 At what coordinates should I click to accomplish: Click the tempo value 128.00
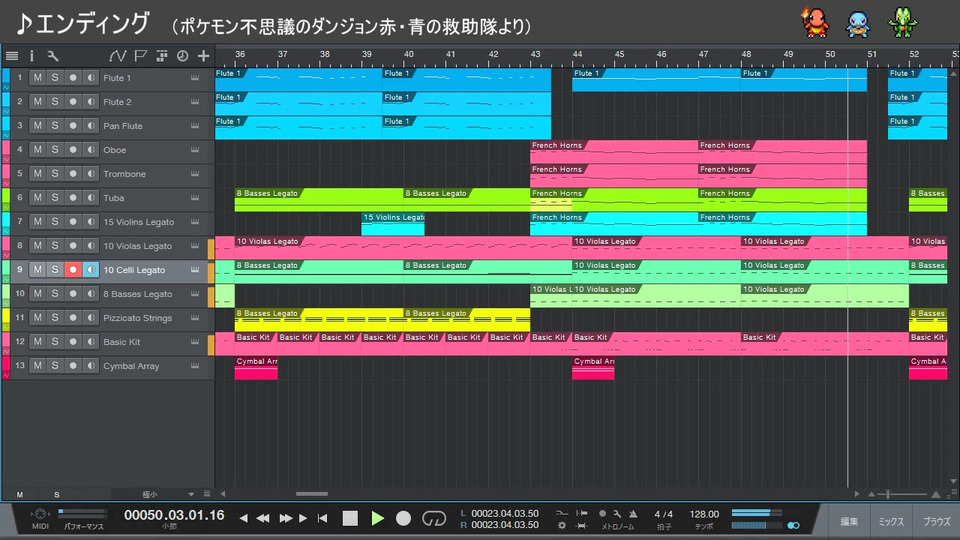tap(704, 514)
